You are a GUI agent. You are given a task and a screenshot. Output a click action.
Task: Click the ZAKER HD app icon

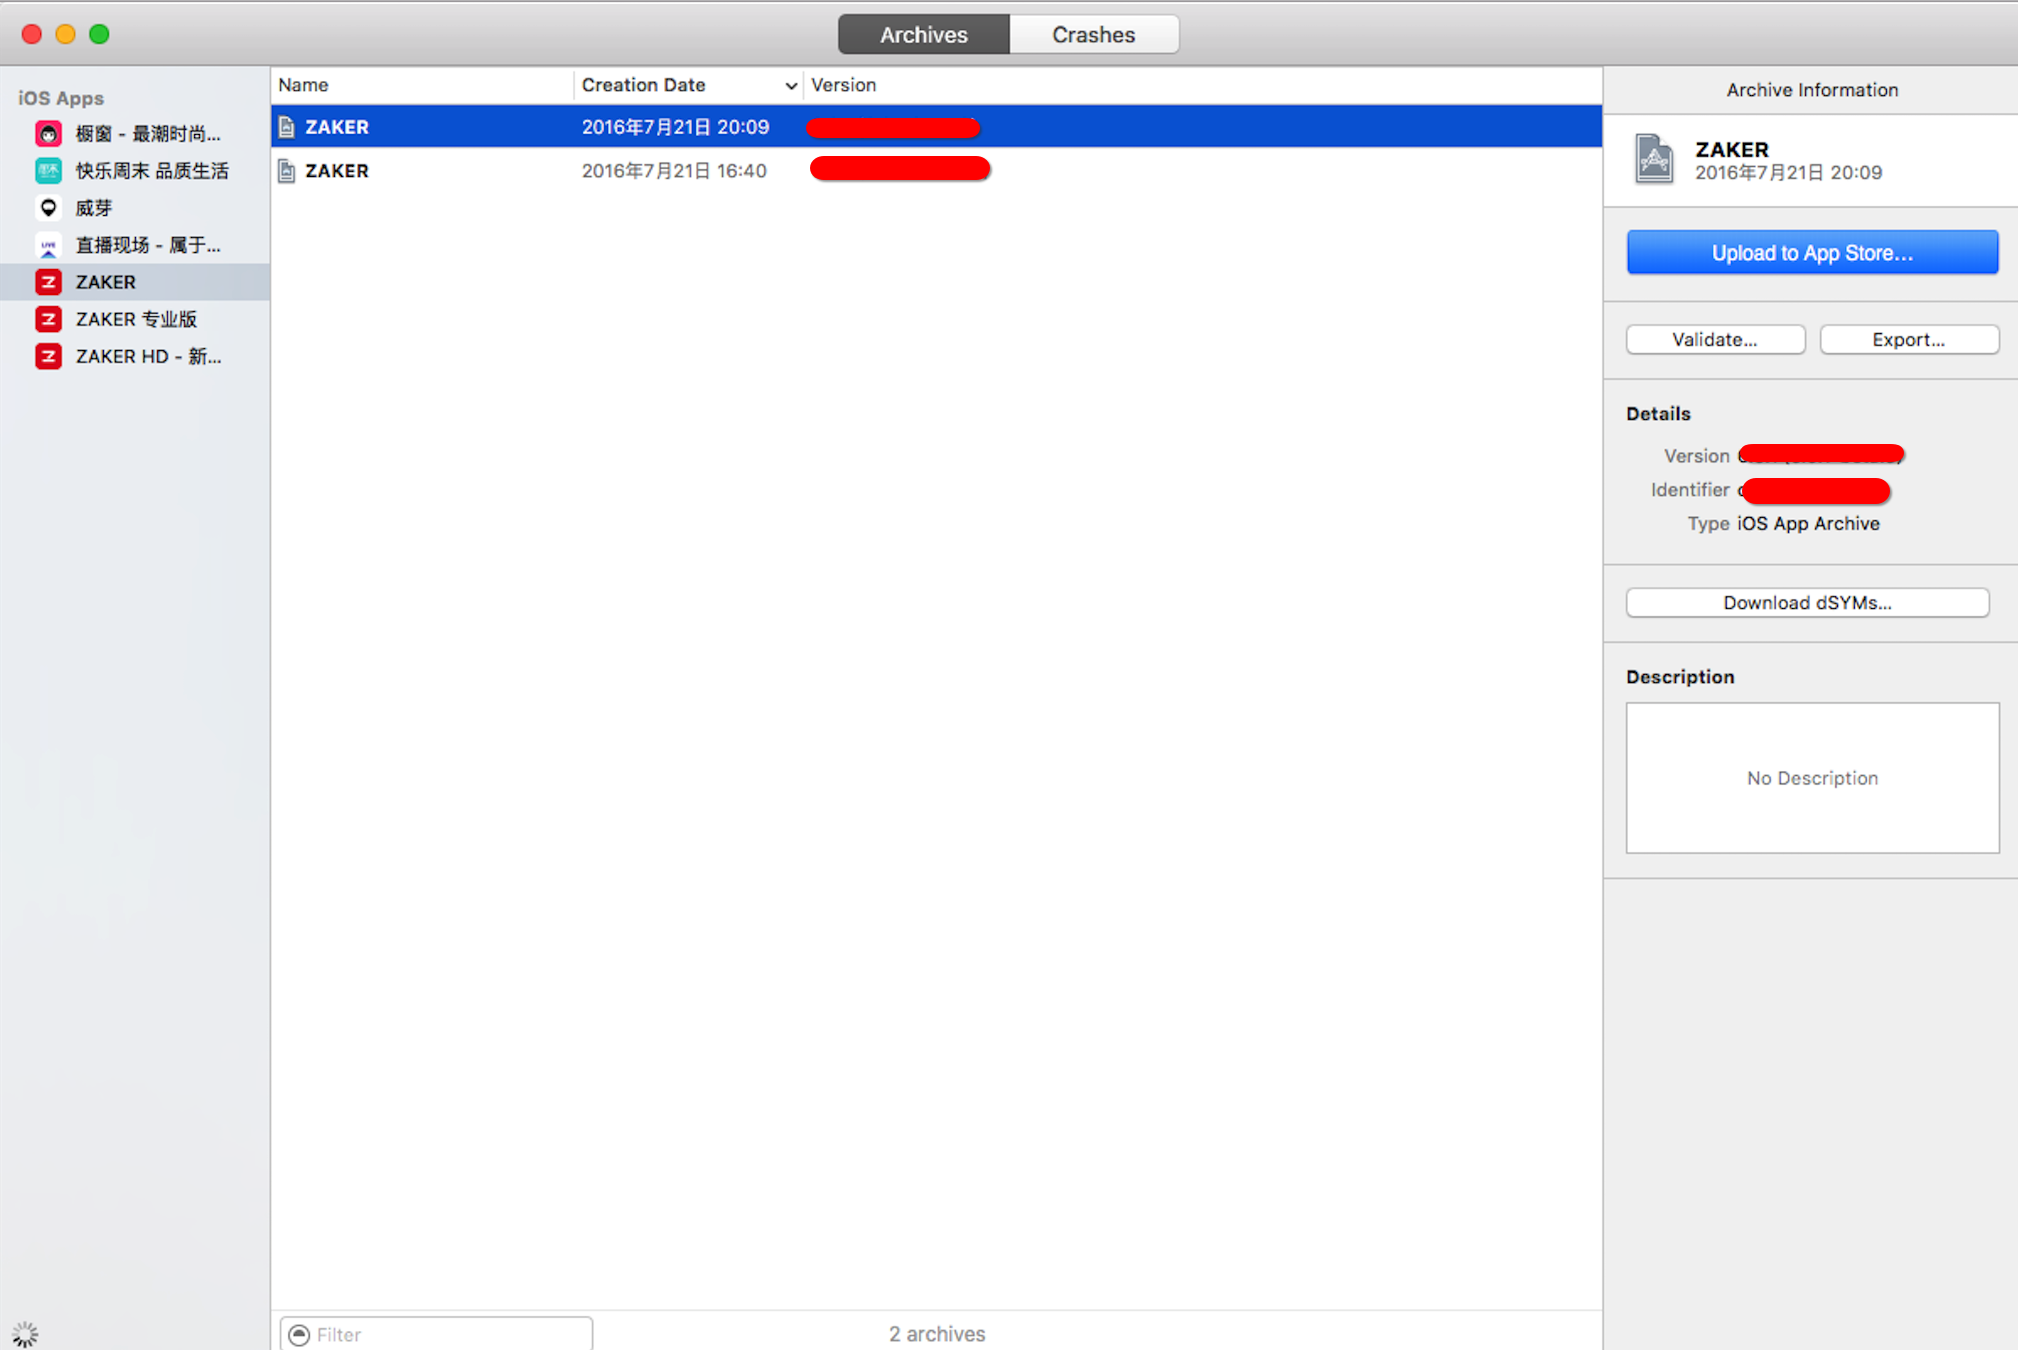click(x=48, y=356)
